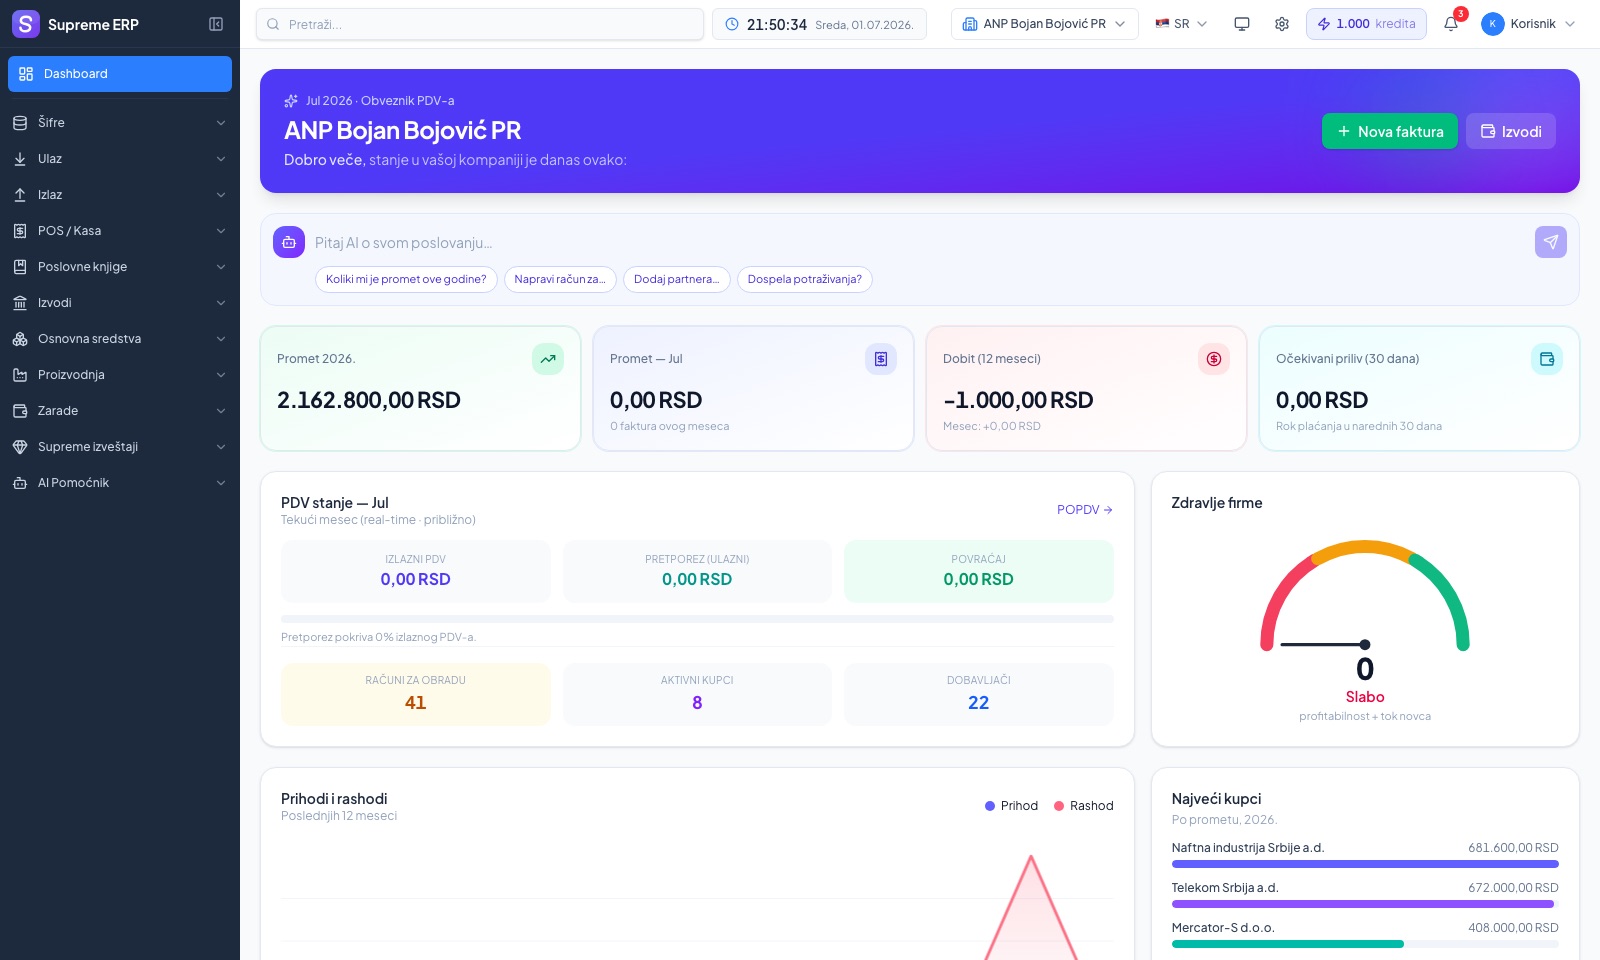Send the AI question with the paper plane icon
The width and height of the screenshot is (1600, 960).
click(x=1551, y=242)
